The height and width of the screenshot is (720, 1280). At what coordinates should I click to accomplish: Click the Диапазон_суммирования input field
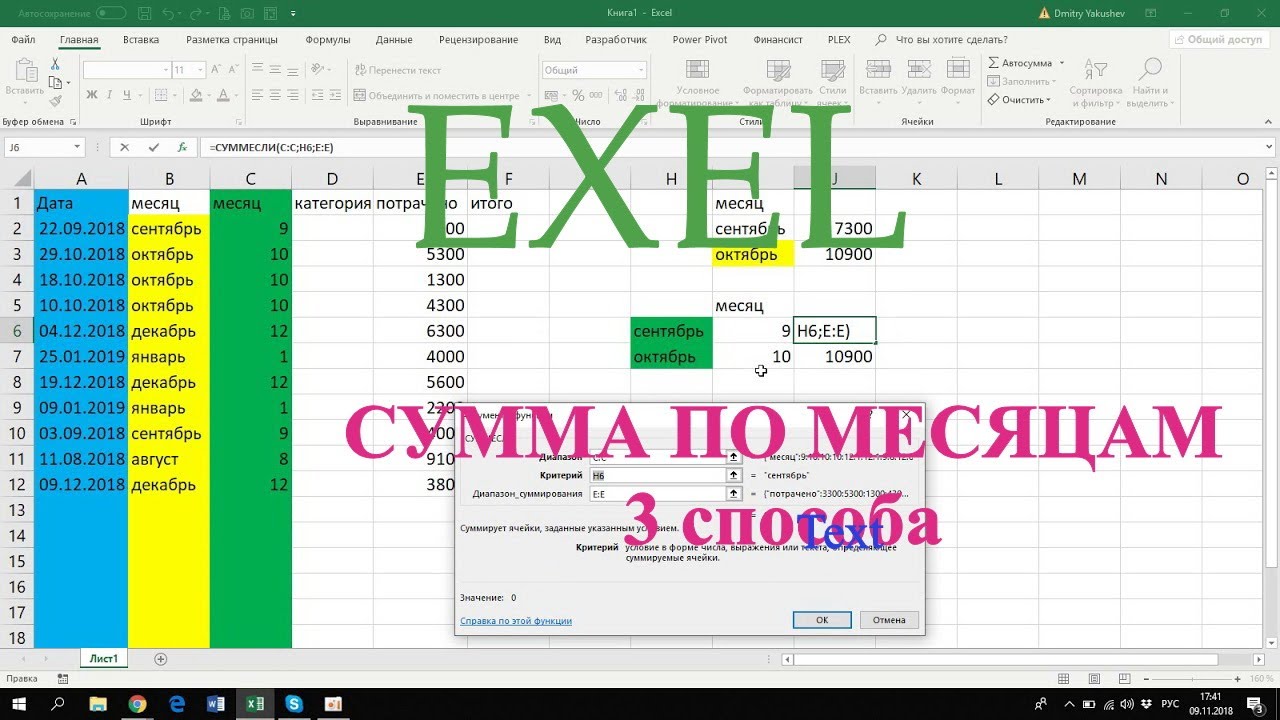coord(658,493)
